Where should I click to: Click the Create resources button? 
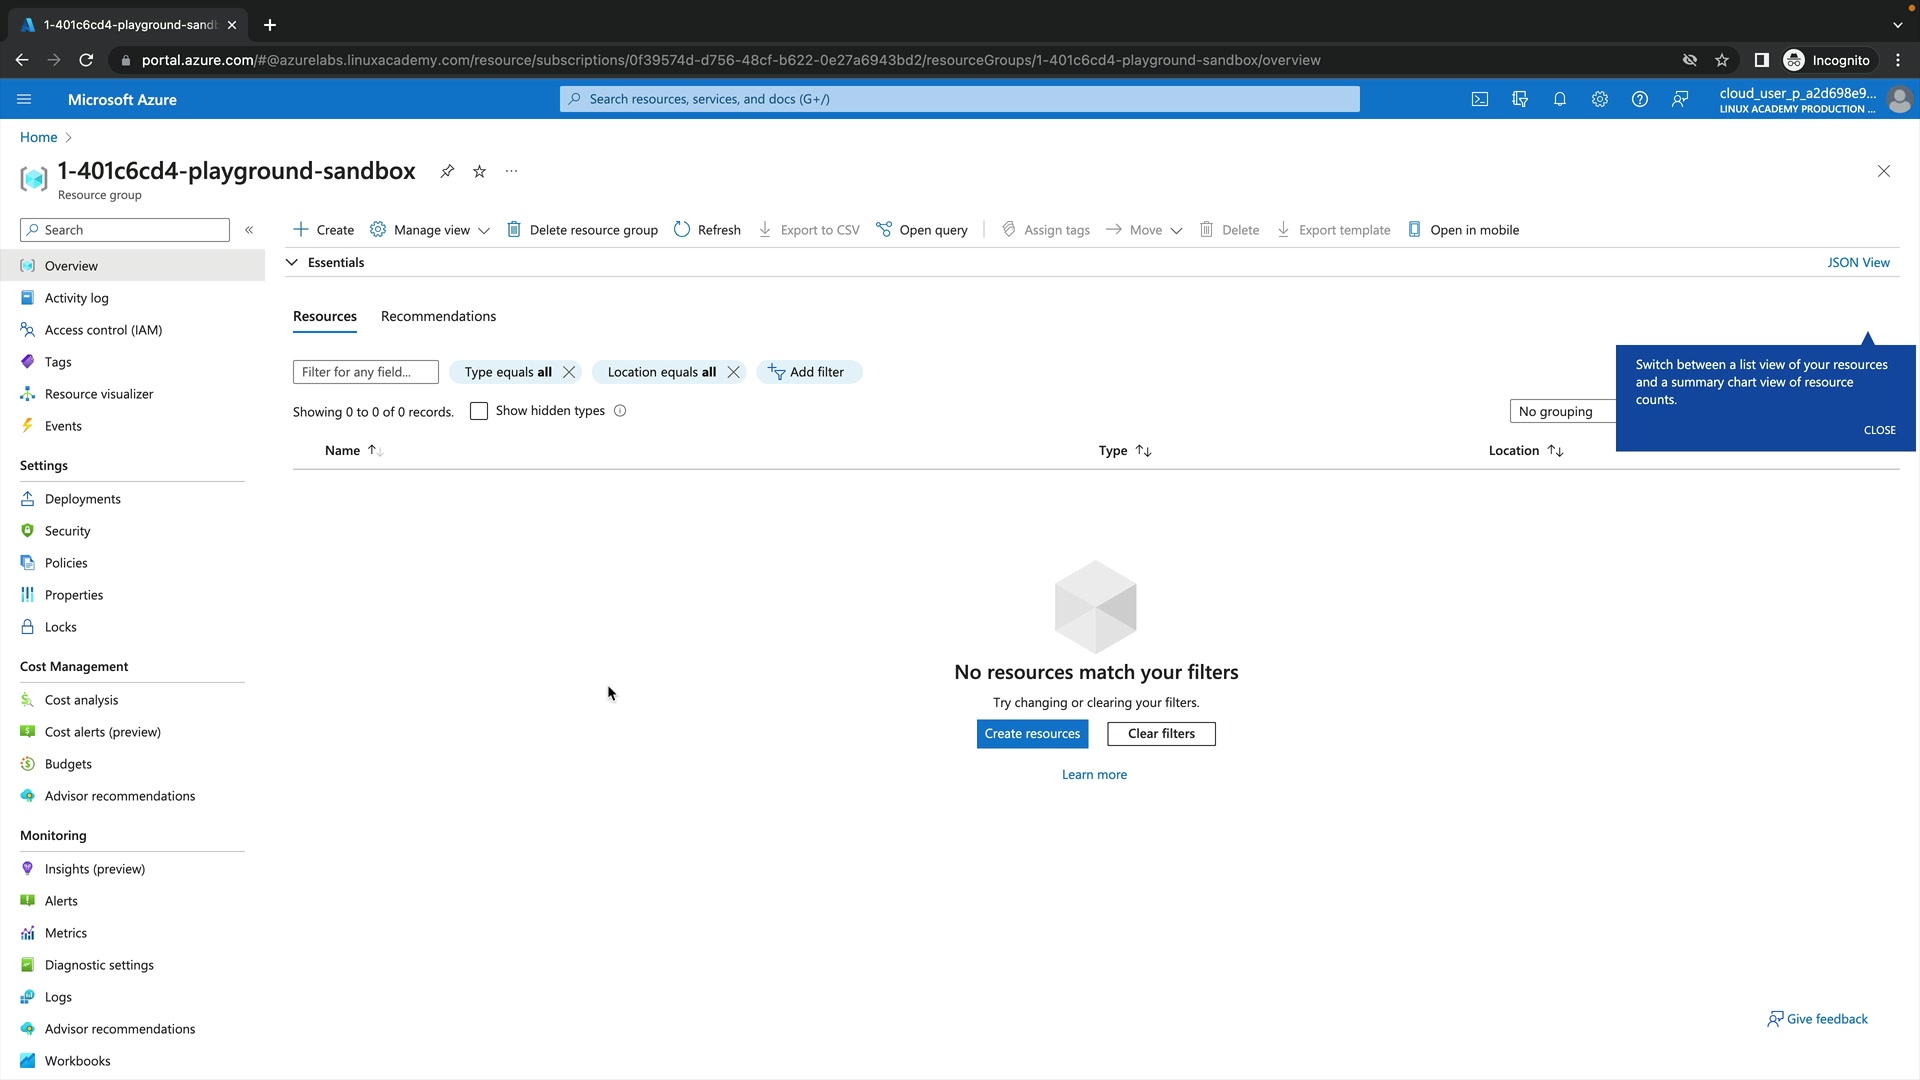[x=1032, y=734]
